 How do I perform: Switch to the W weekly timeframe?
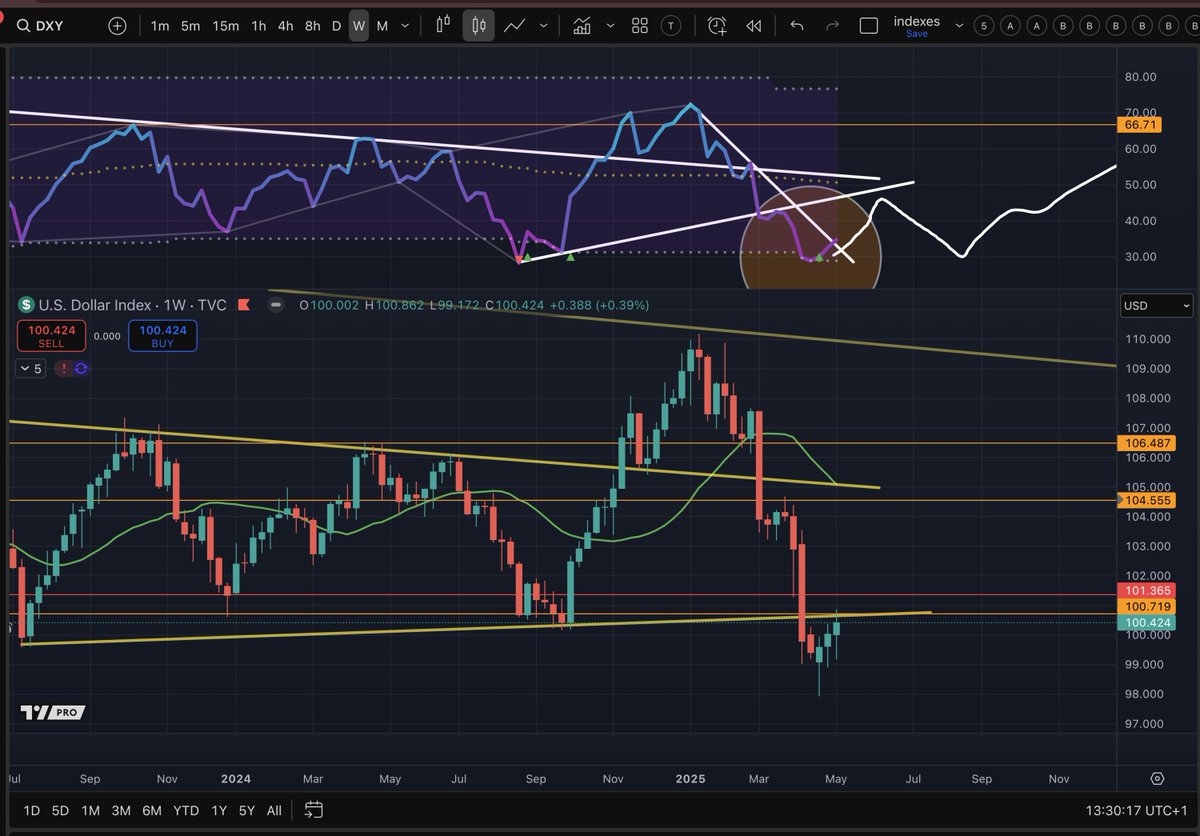pyautogui.click(x=358, y=25)
